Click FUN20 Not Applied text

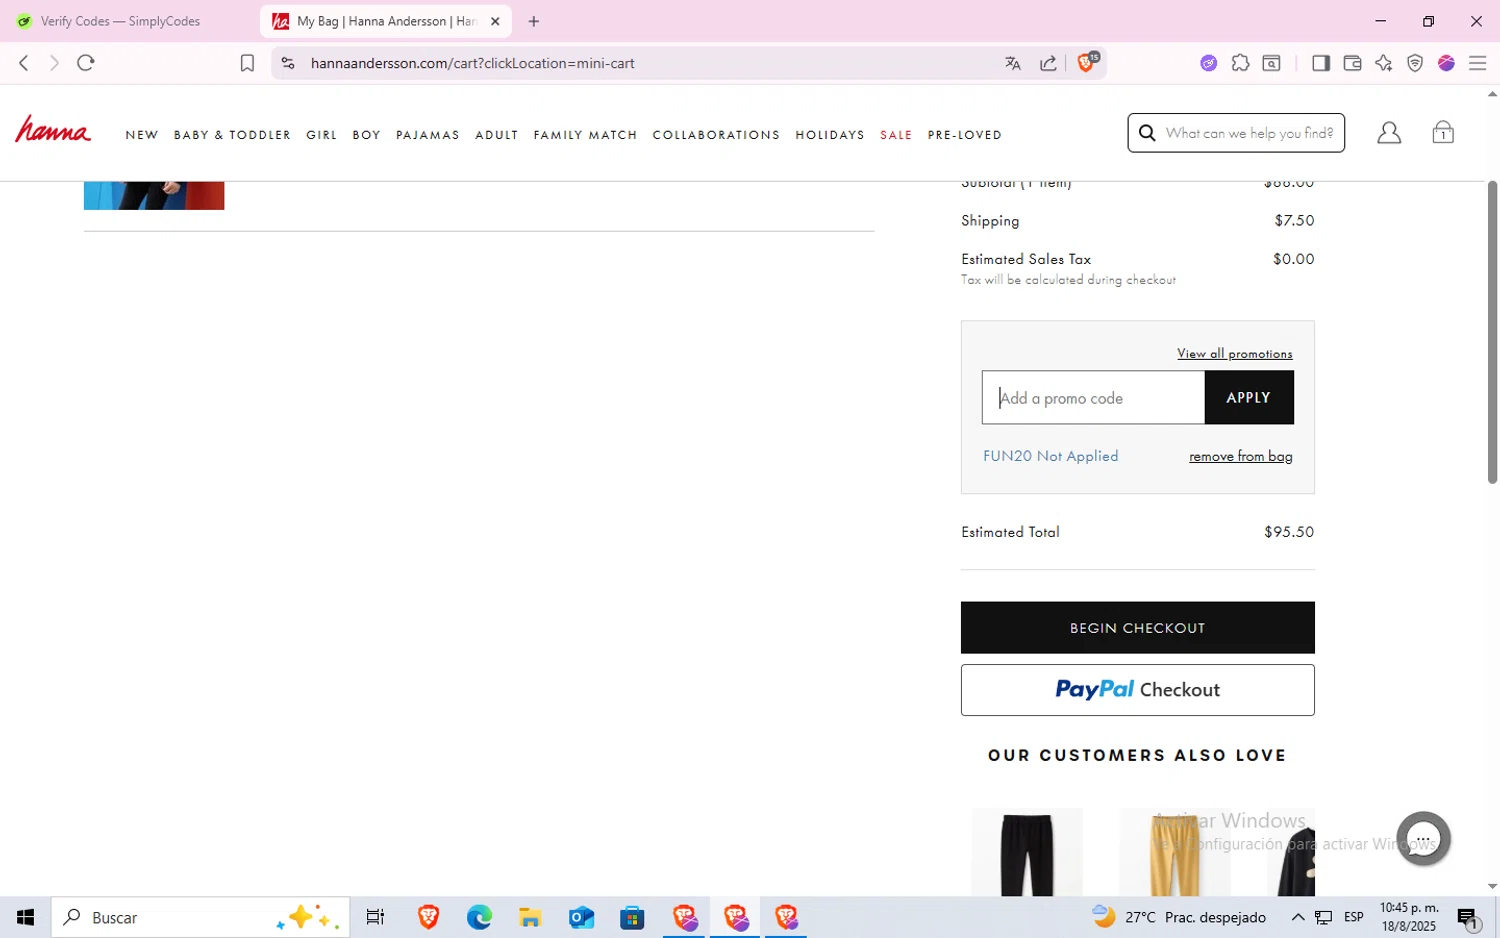point(1051,456)
